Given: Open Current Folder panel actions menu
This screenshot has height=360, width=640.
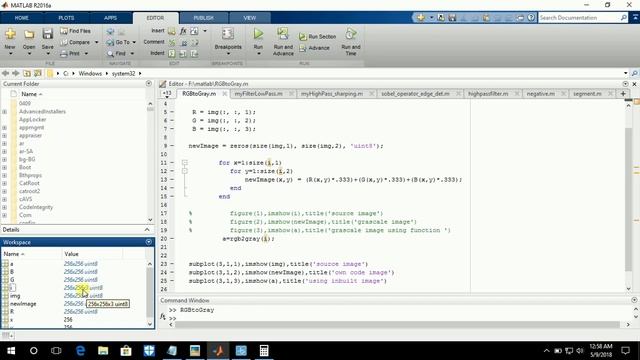Looking at the screenshot, I should coord(149,84).
